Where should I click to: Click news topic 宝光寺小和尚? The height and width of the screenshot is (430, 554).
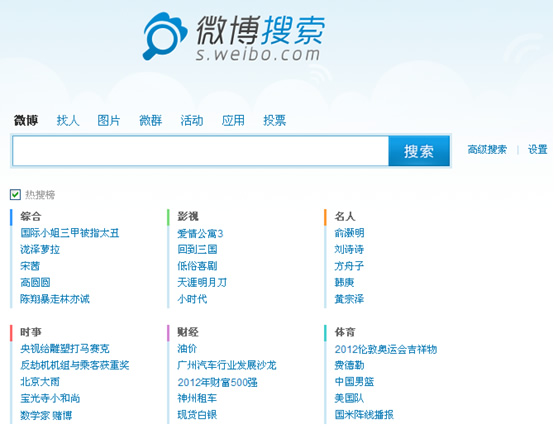pos(50,398)
